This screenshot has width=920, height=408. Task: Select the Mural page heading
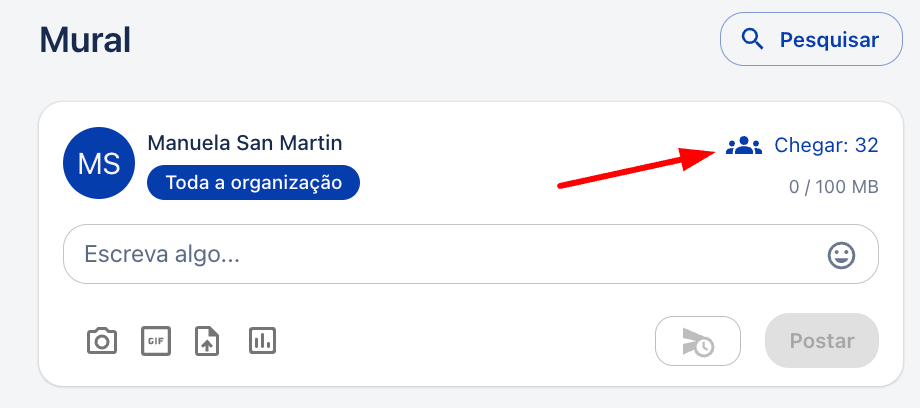(x=85, y=41)
